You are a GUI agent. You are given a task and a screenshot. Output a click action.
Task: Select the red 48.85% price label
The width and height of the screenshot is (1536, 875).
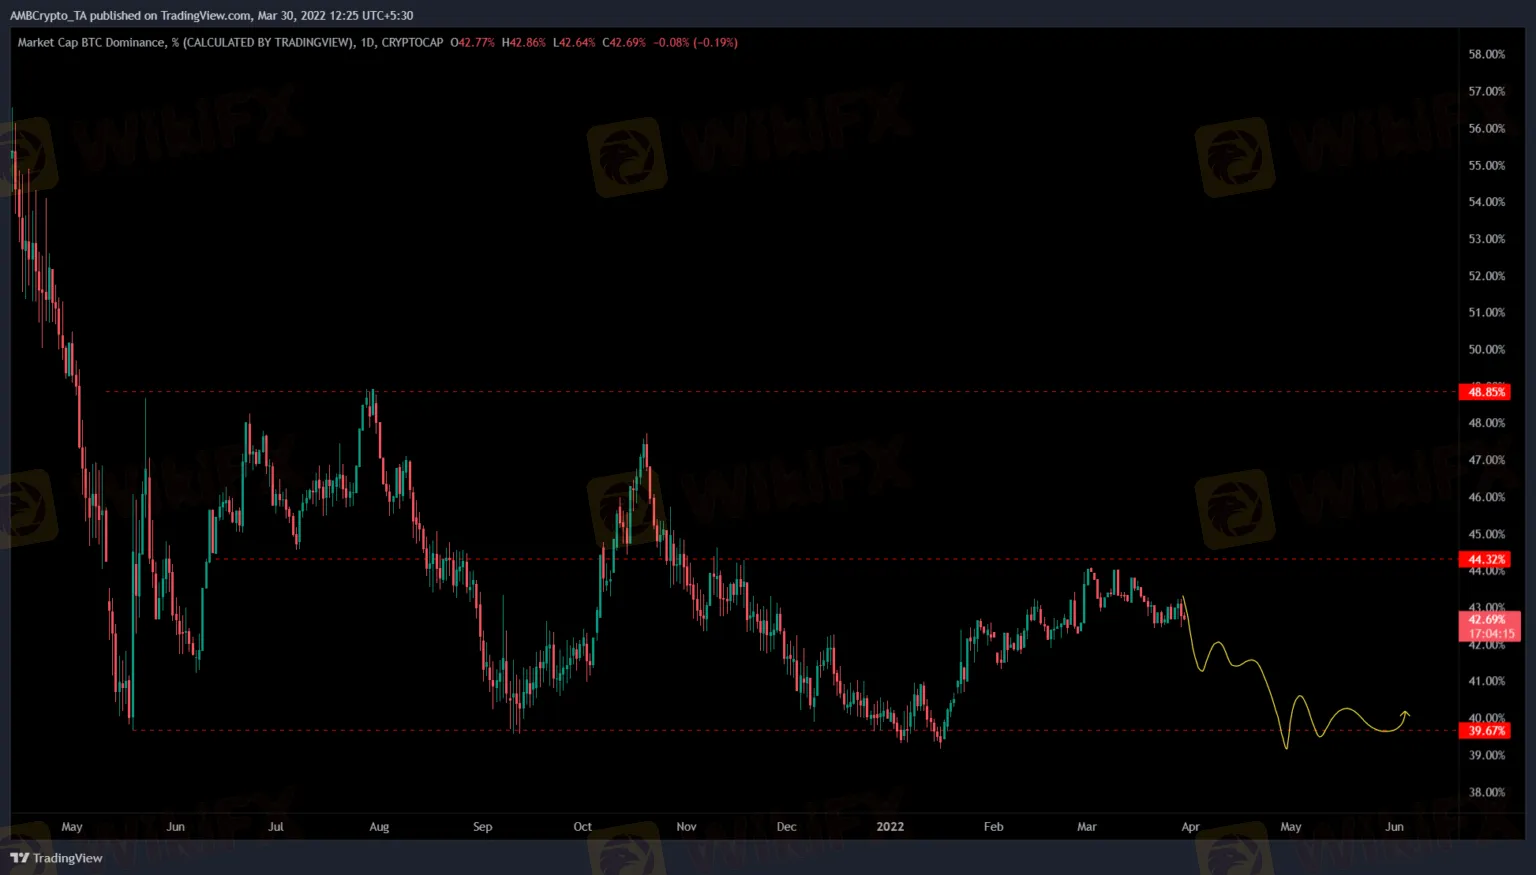pos(1486,392)
